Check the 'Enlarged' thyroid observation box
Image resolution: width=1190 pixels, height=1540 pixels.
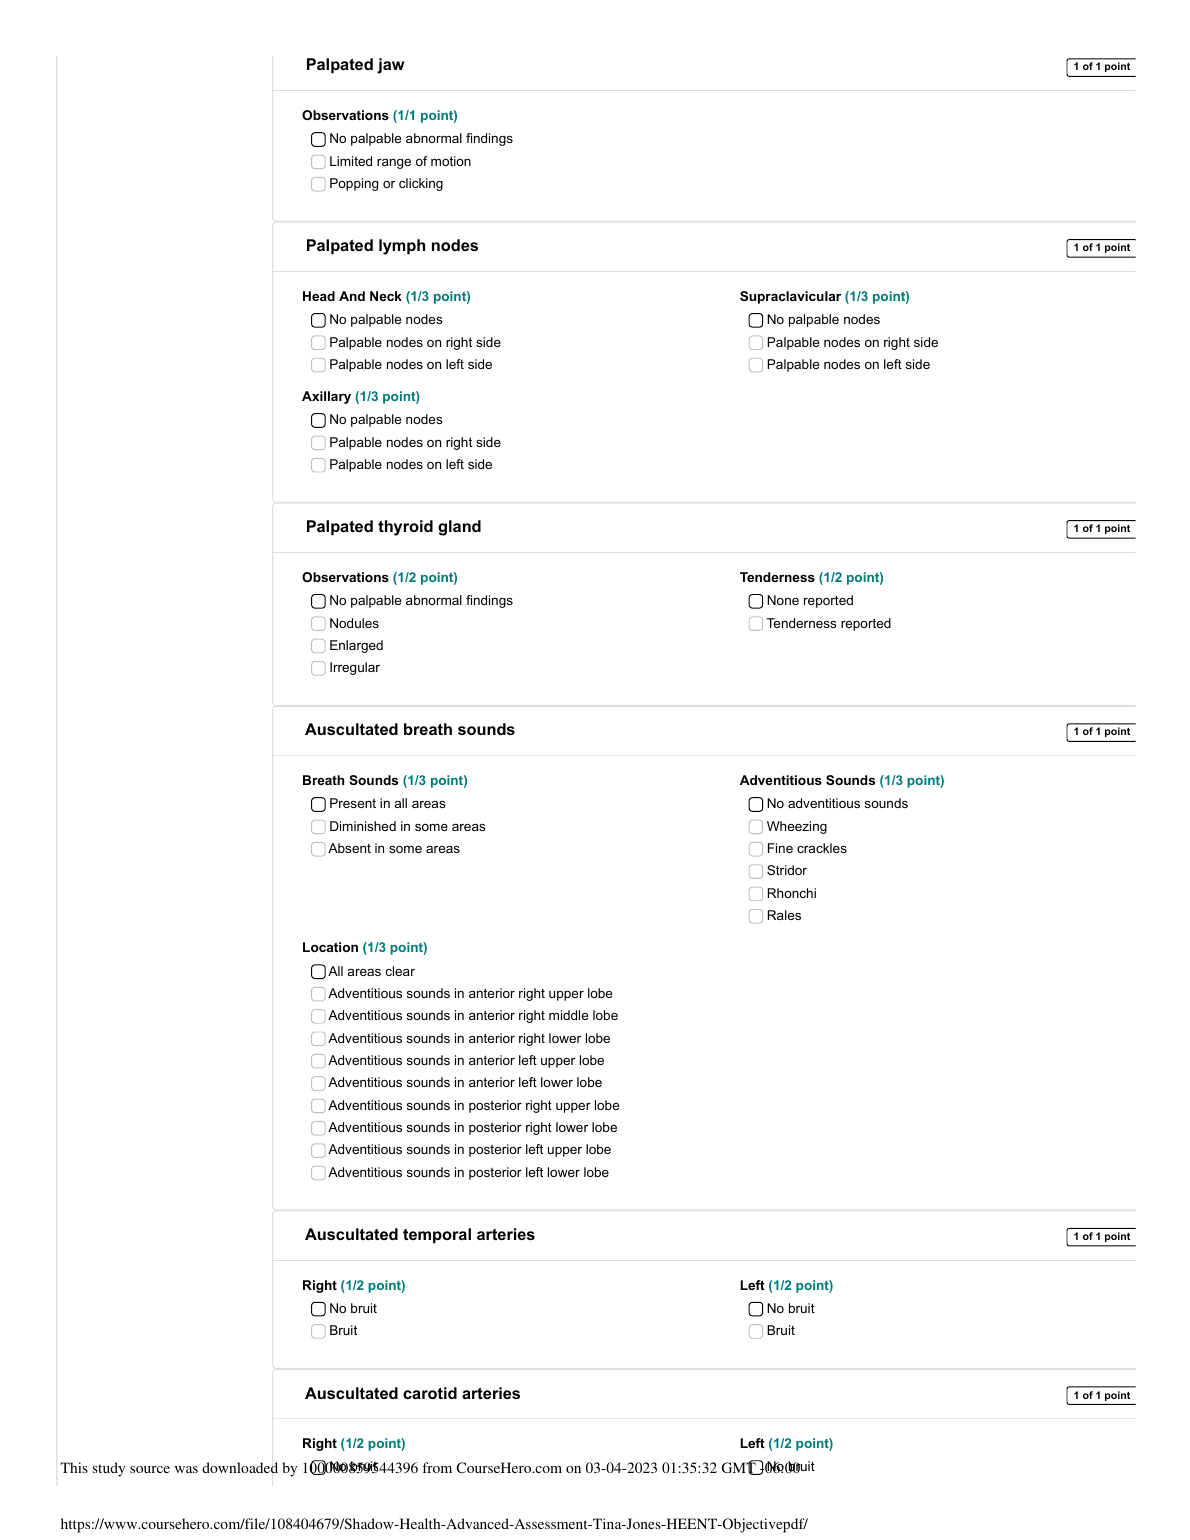click(318, 646)
